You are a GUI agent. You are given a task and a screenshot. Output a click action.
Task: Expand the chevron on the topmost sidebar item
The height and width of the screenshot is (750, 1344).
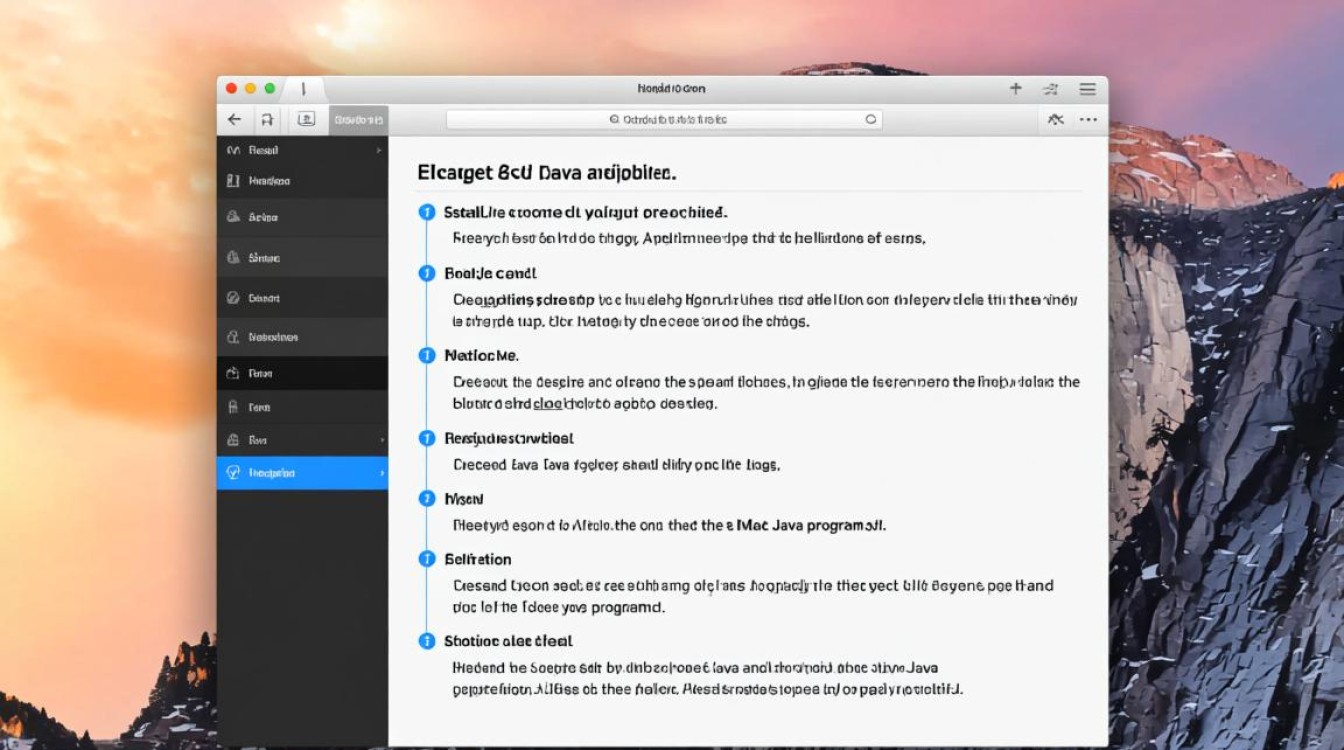379,150
